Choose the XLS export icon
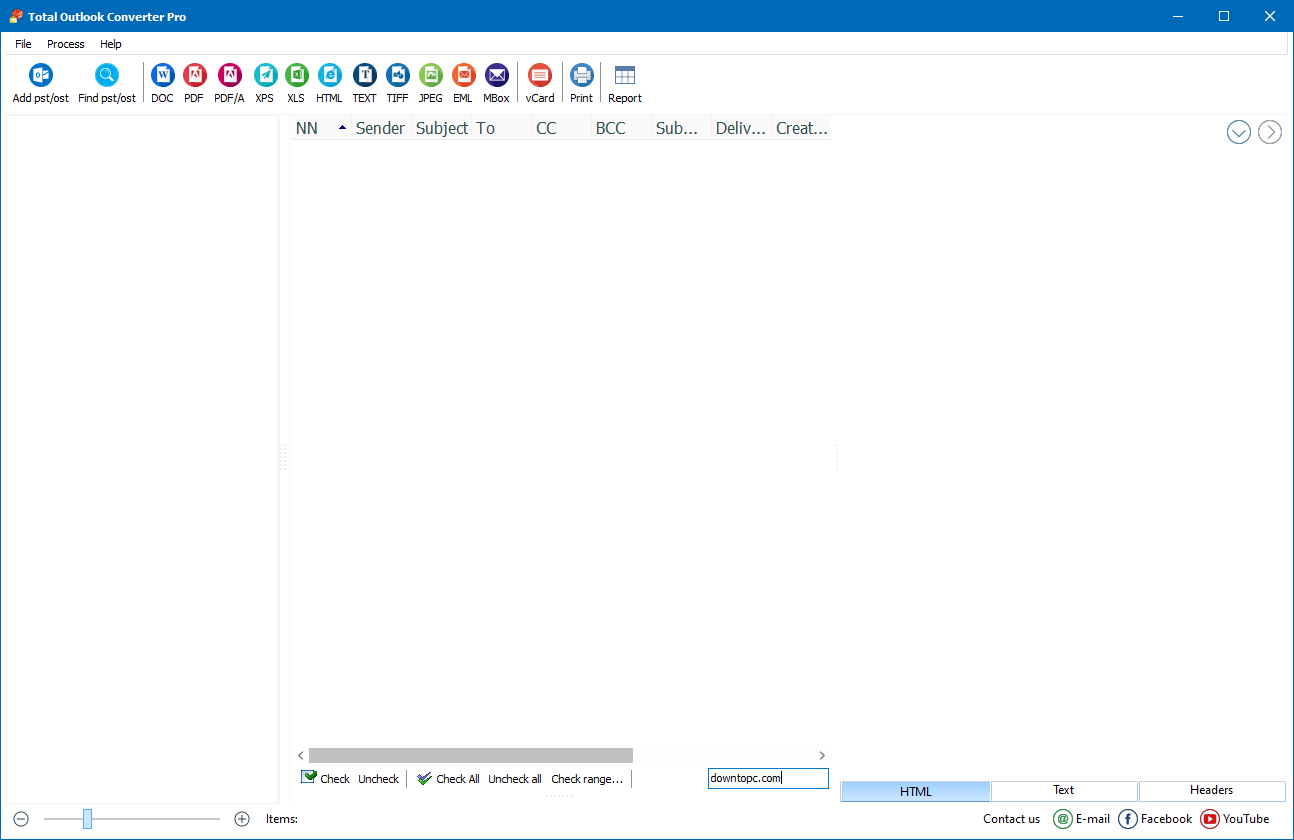This screenshot has height=840, width=1294. (296, 77)
